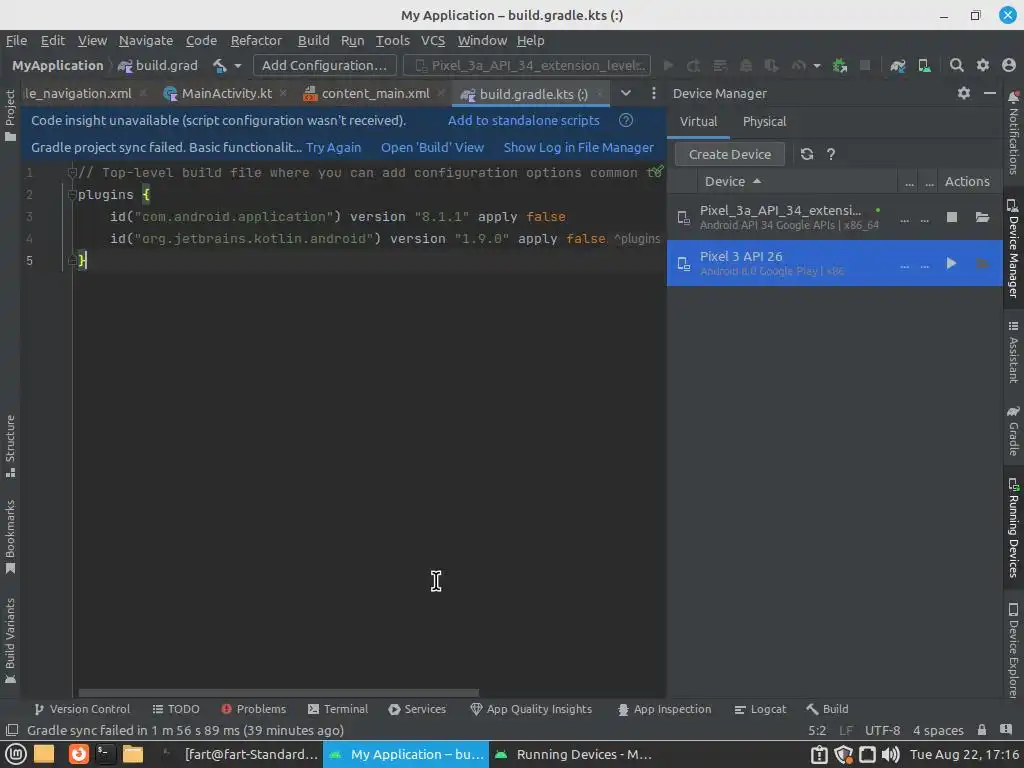The width and height of the screenshot is (1024, 768).
Task: Open the Refactor menu
Action: pos(256,40)
